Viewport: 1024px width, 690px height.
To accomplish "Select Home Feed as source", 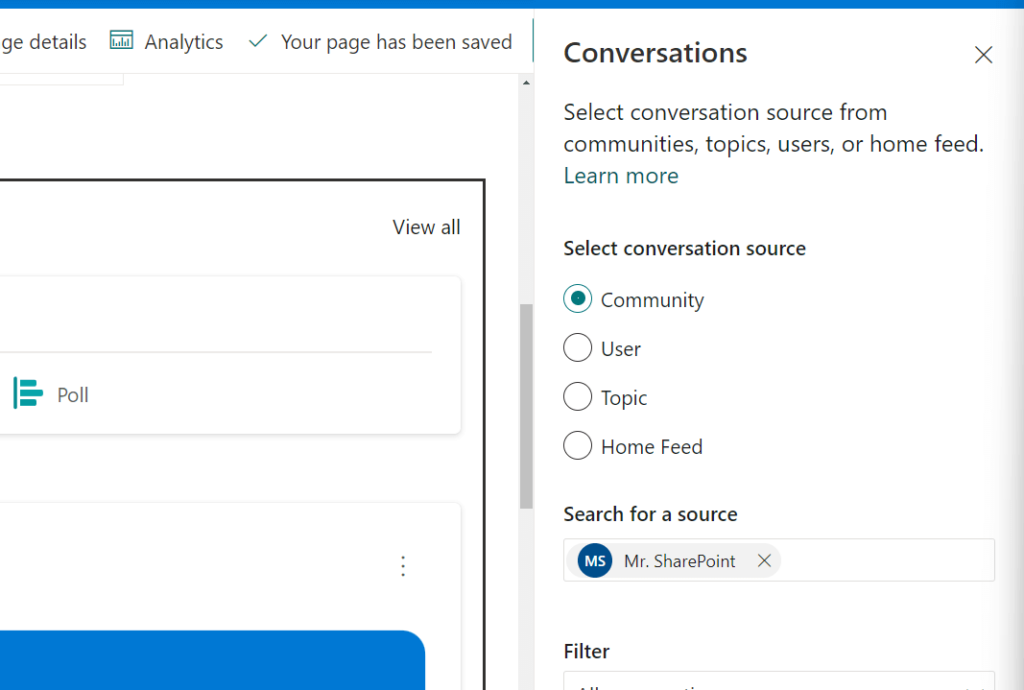I will click(577, 446).
